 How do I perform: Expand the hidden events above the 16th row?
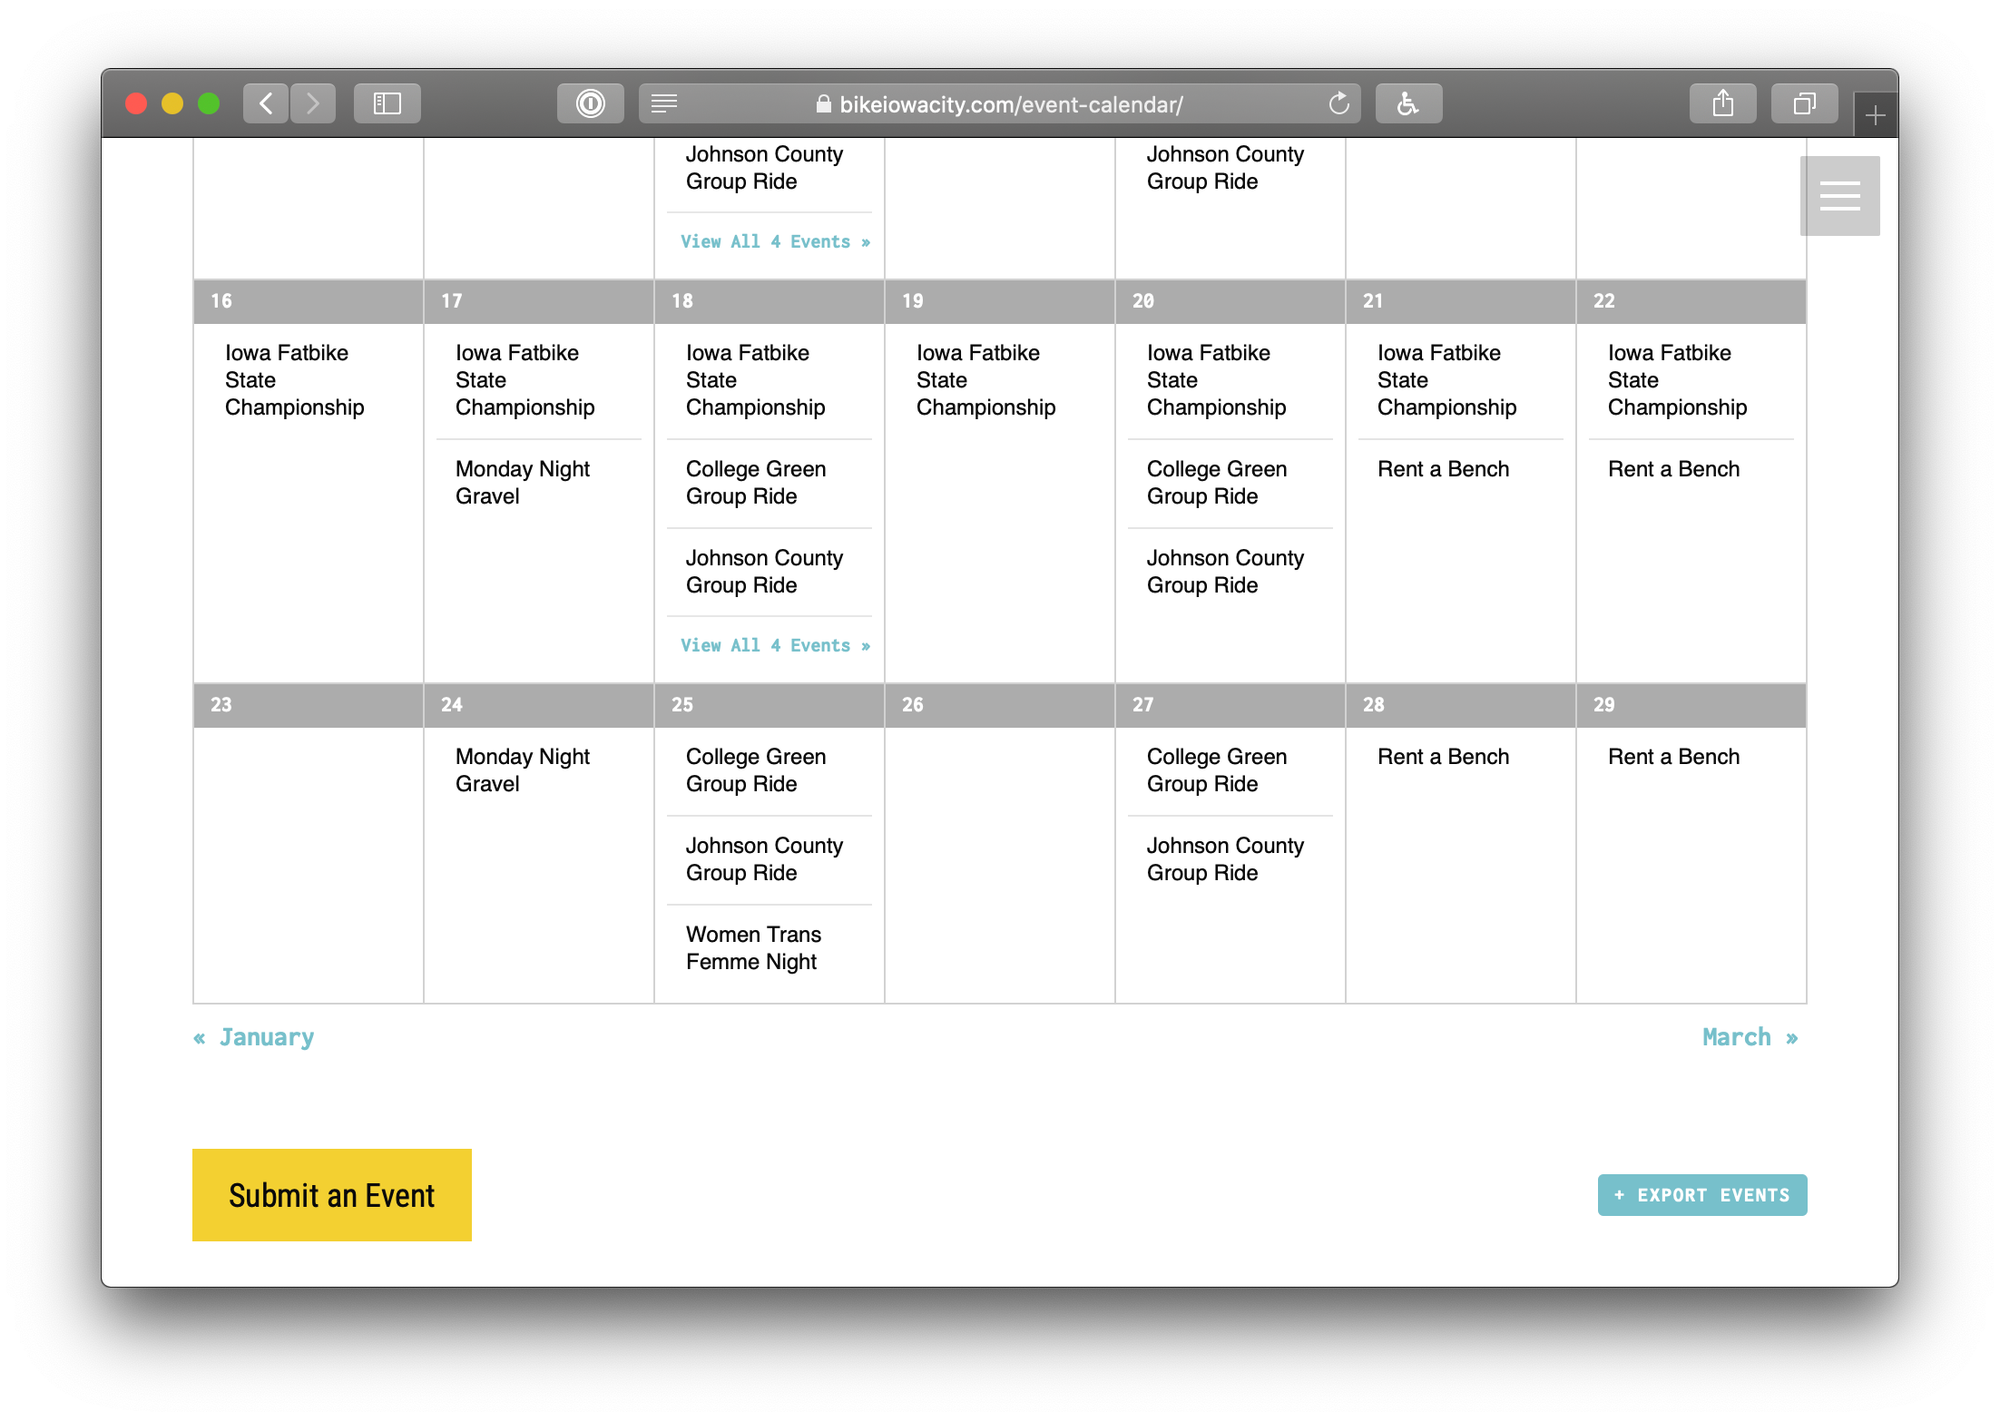(774, 241)
